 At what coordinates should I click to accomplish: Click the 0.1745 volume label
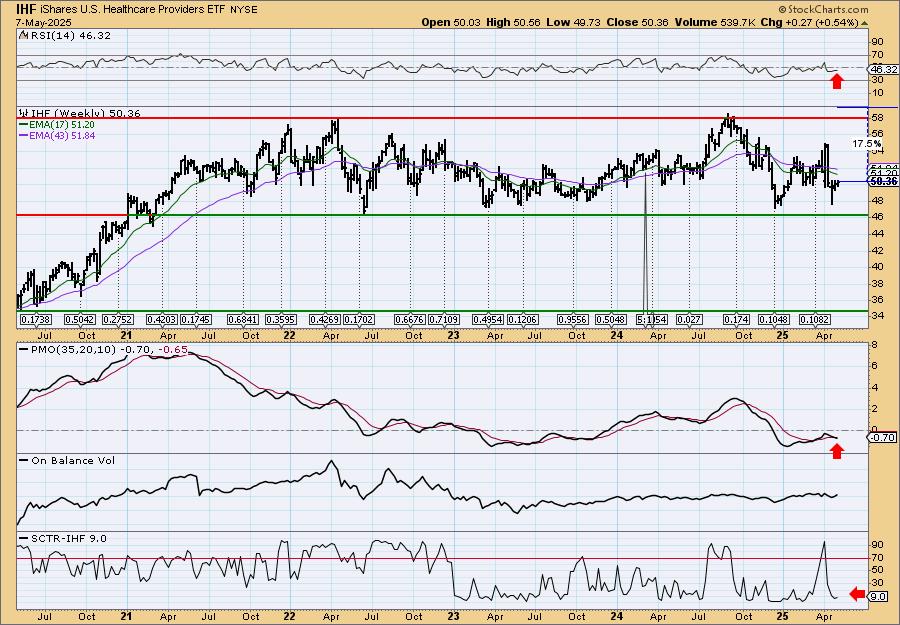[196, 319]
